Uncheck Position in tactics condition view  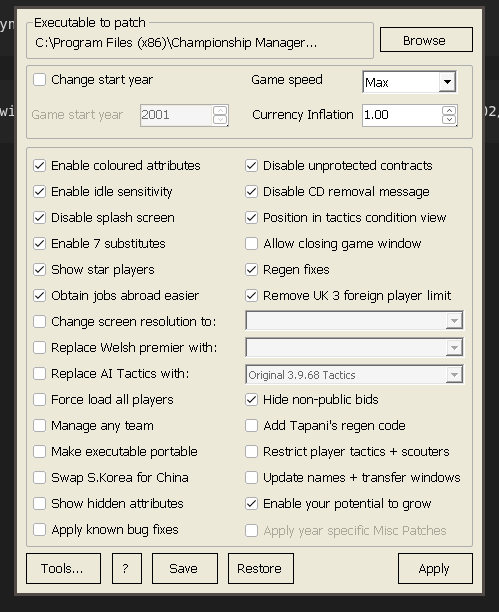[251, 217]
